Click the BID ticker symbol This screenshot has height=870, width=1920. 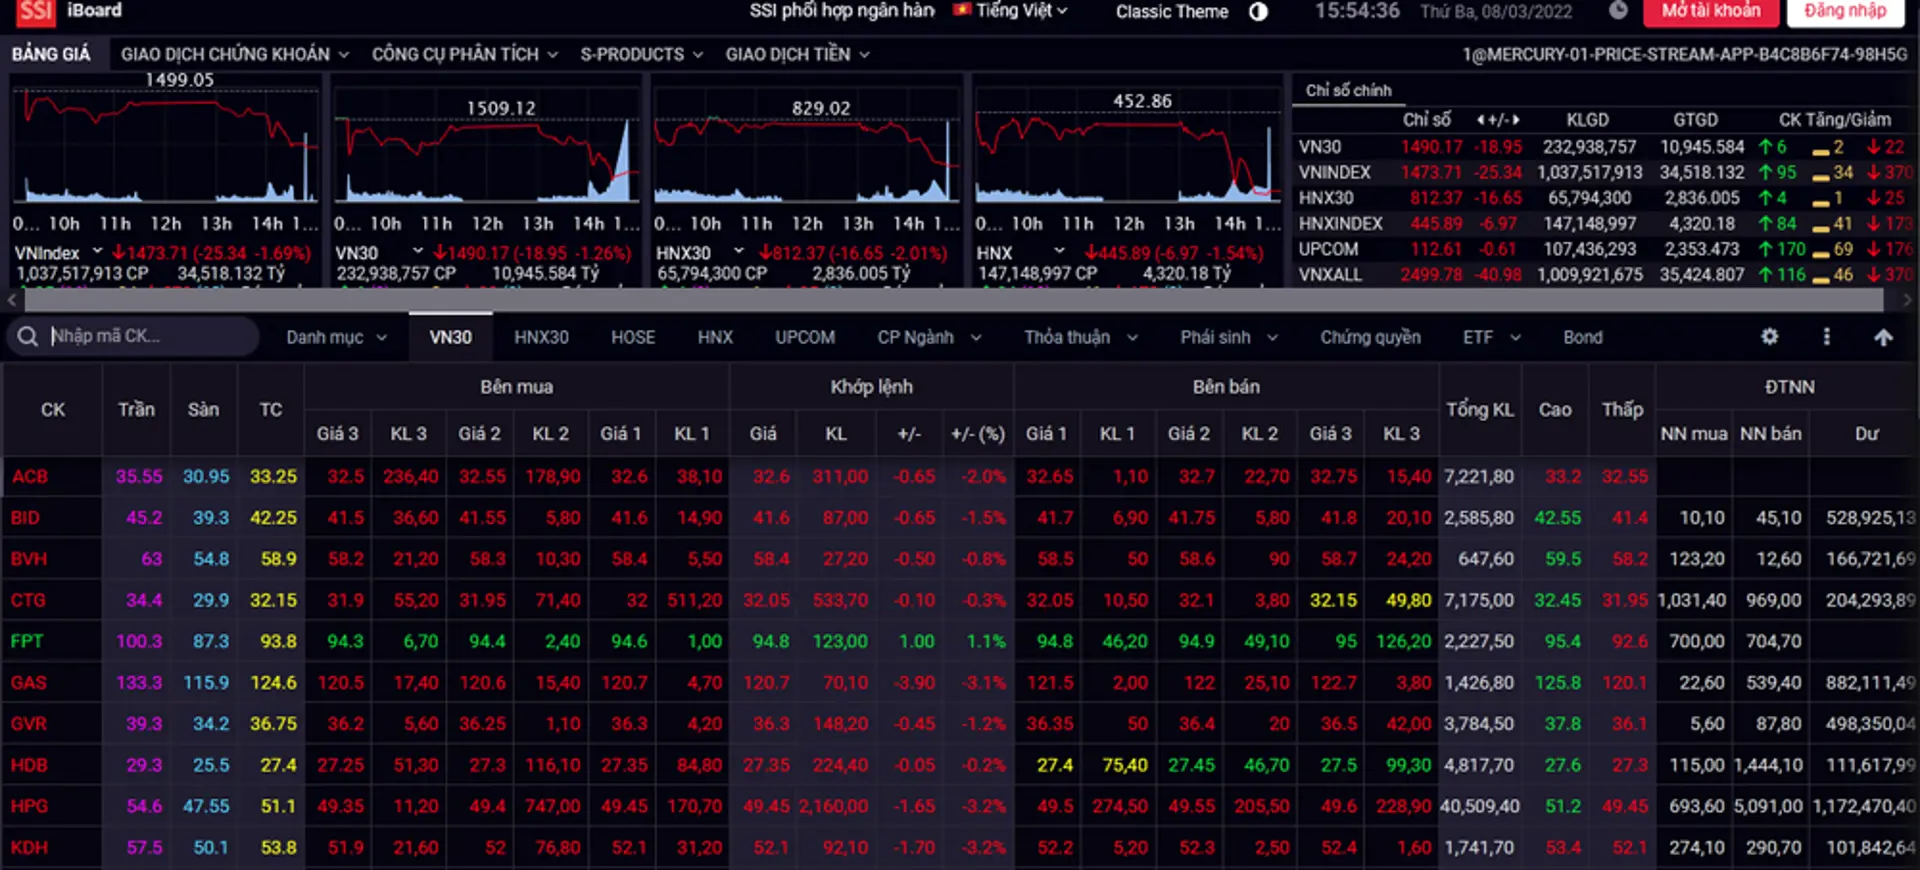(x=25, y=518)
